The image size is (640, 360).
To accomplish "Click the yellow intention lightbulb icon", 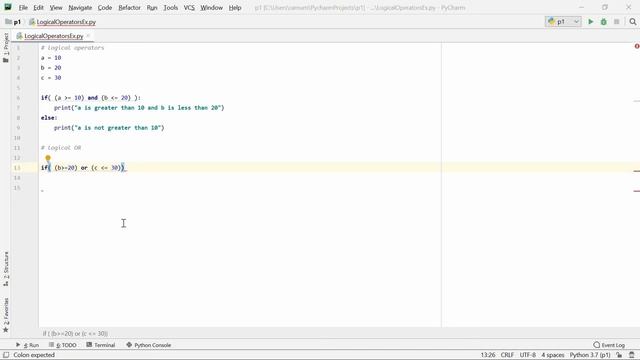I will 48,158.
